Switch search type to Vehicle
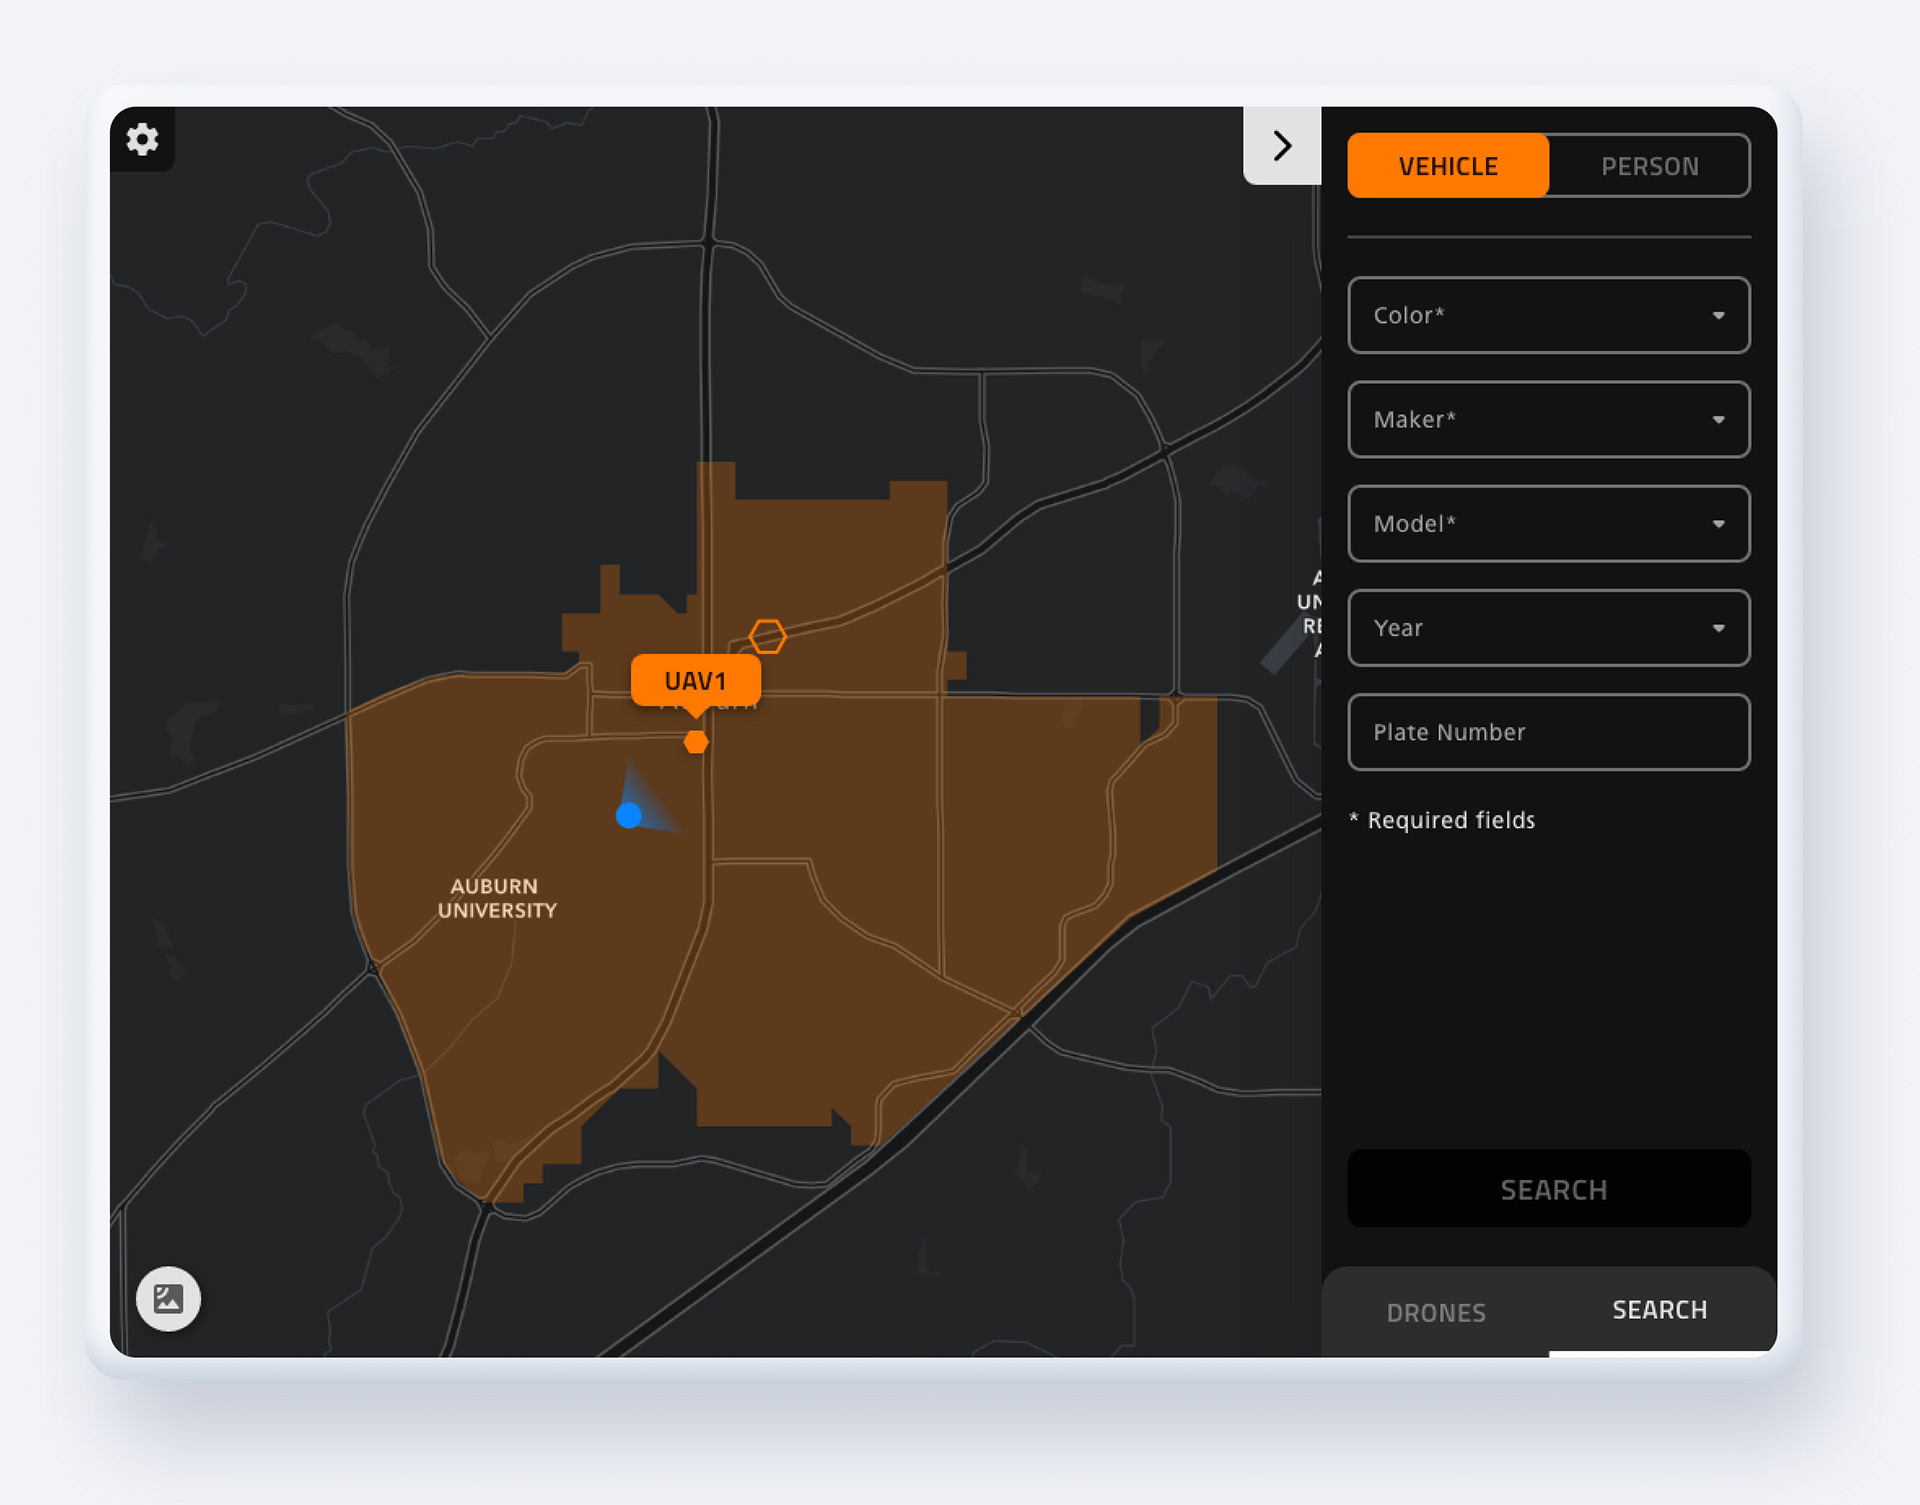The height and width of the screenshot is (1505, 1920). pyautogui.click(x=1447, y=166)
